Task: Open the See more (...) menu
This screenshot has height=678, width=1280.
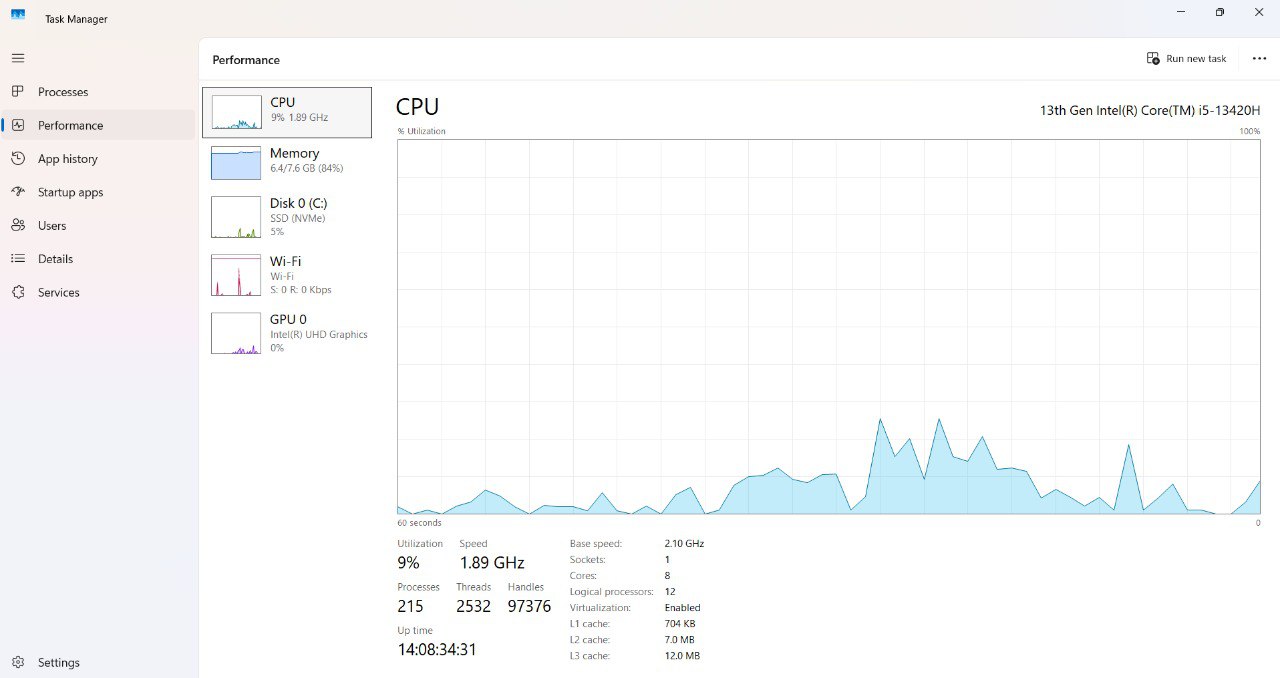Action: click(1259, 58)
